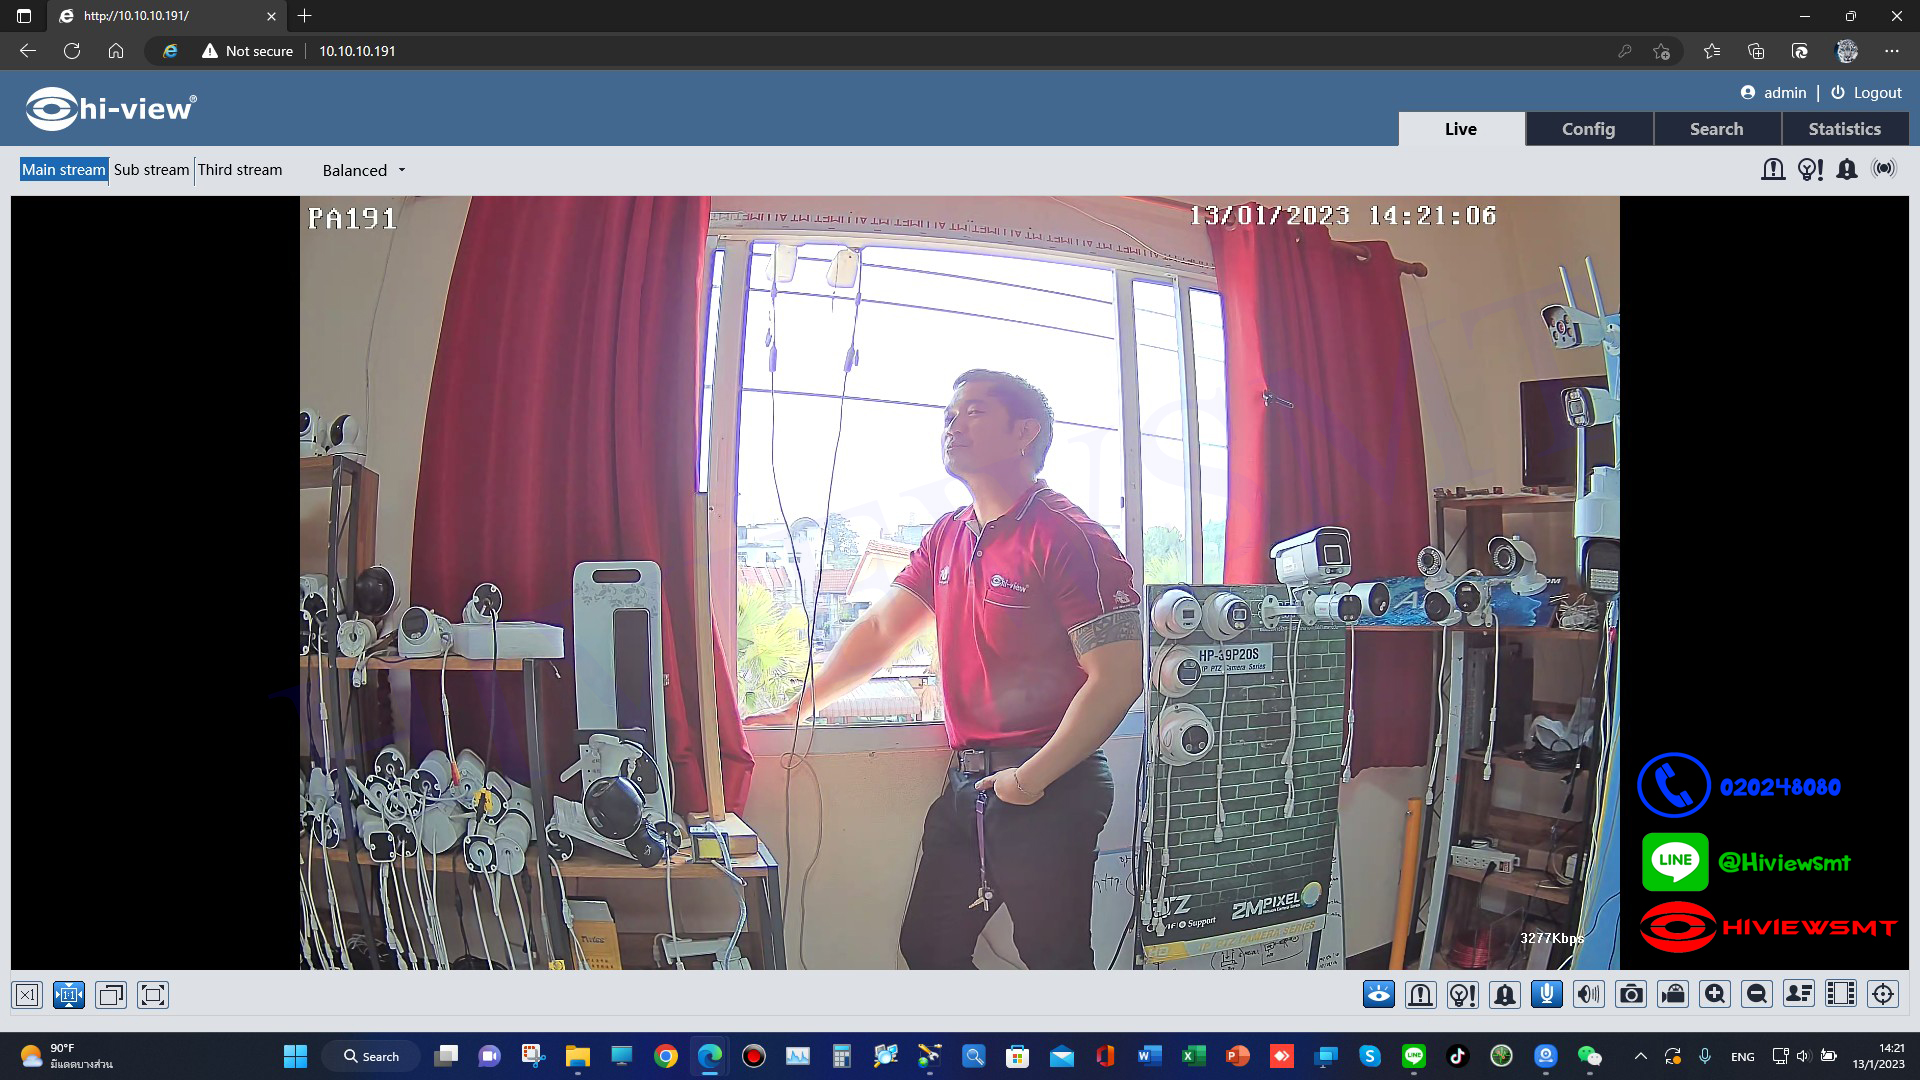The height and width of the screenshot is (1080, 1920).
Task: Start recording with the video camera icon
Action: tap(1673, 994)
